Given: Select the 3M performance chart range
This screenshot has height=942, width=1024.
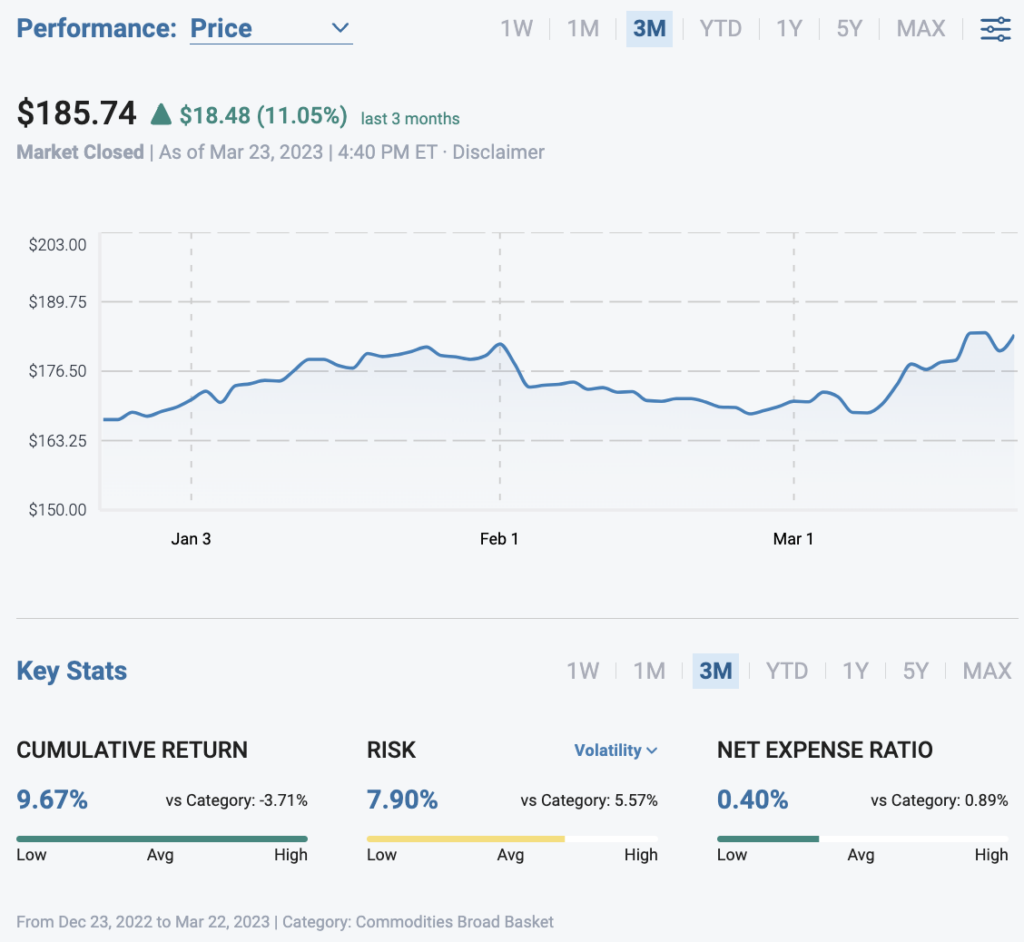Looking at the screenshot, I should point(649,29).
